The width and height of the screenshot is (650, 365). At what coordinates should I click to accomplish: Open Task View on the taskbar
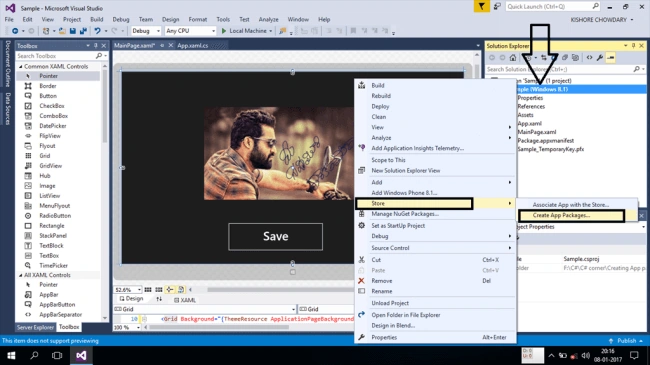(x=57, y=355)
